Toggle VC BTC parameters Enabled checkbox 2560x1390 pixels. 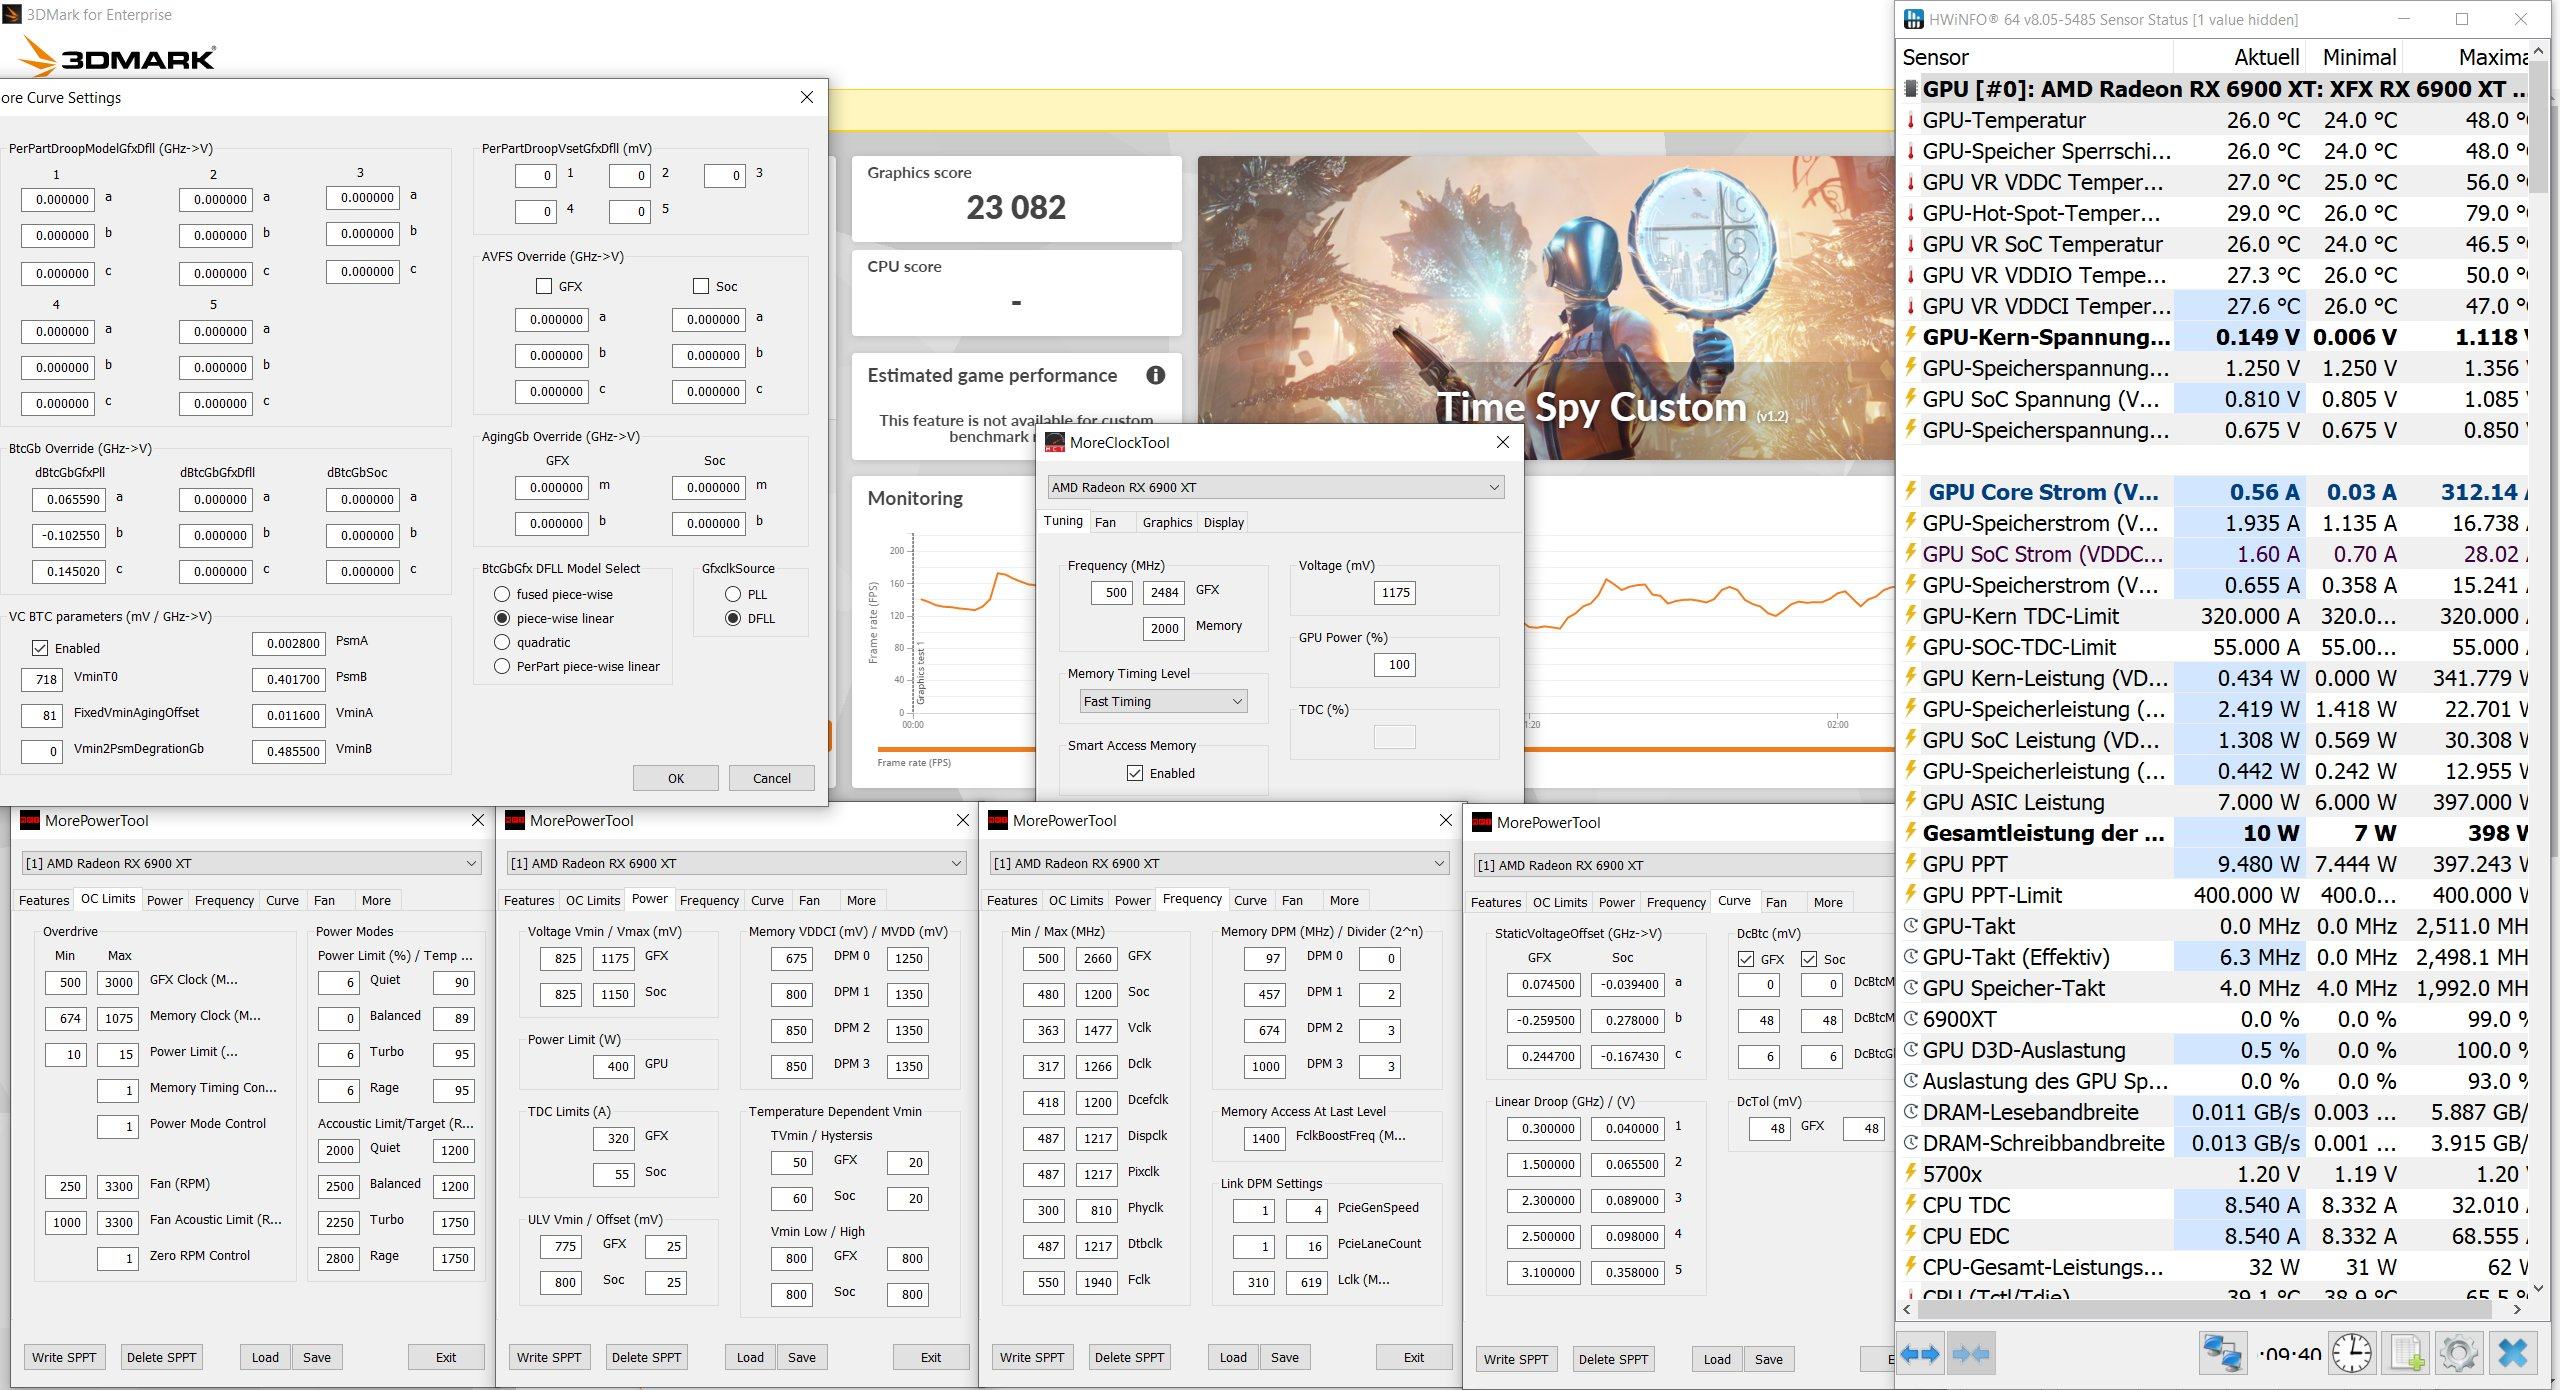click(40, 648)
